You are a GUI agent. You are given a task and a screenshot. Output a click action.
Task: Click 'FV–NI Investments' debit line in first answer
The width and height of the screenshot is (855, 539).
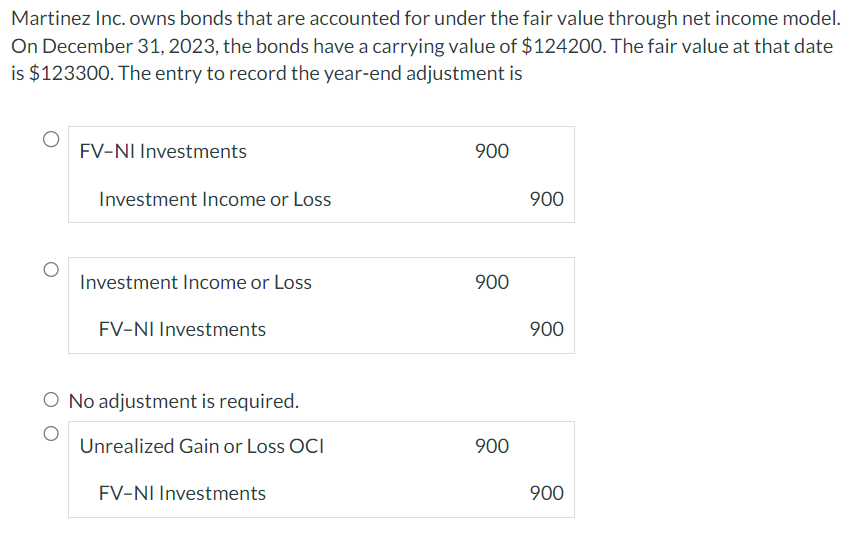(x=163, y=151)
